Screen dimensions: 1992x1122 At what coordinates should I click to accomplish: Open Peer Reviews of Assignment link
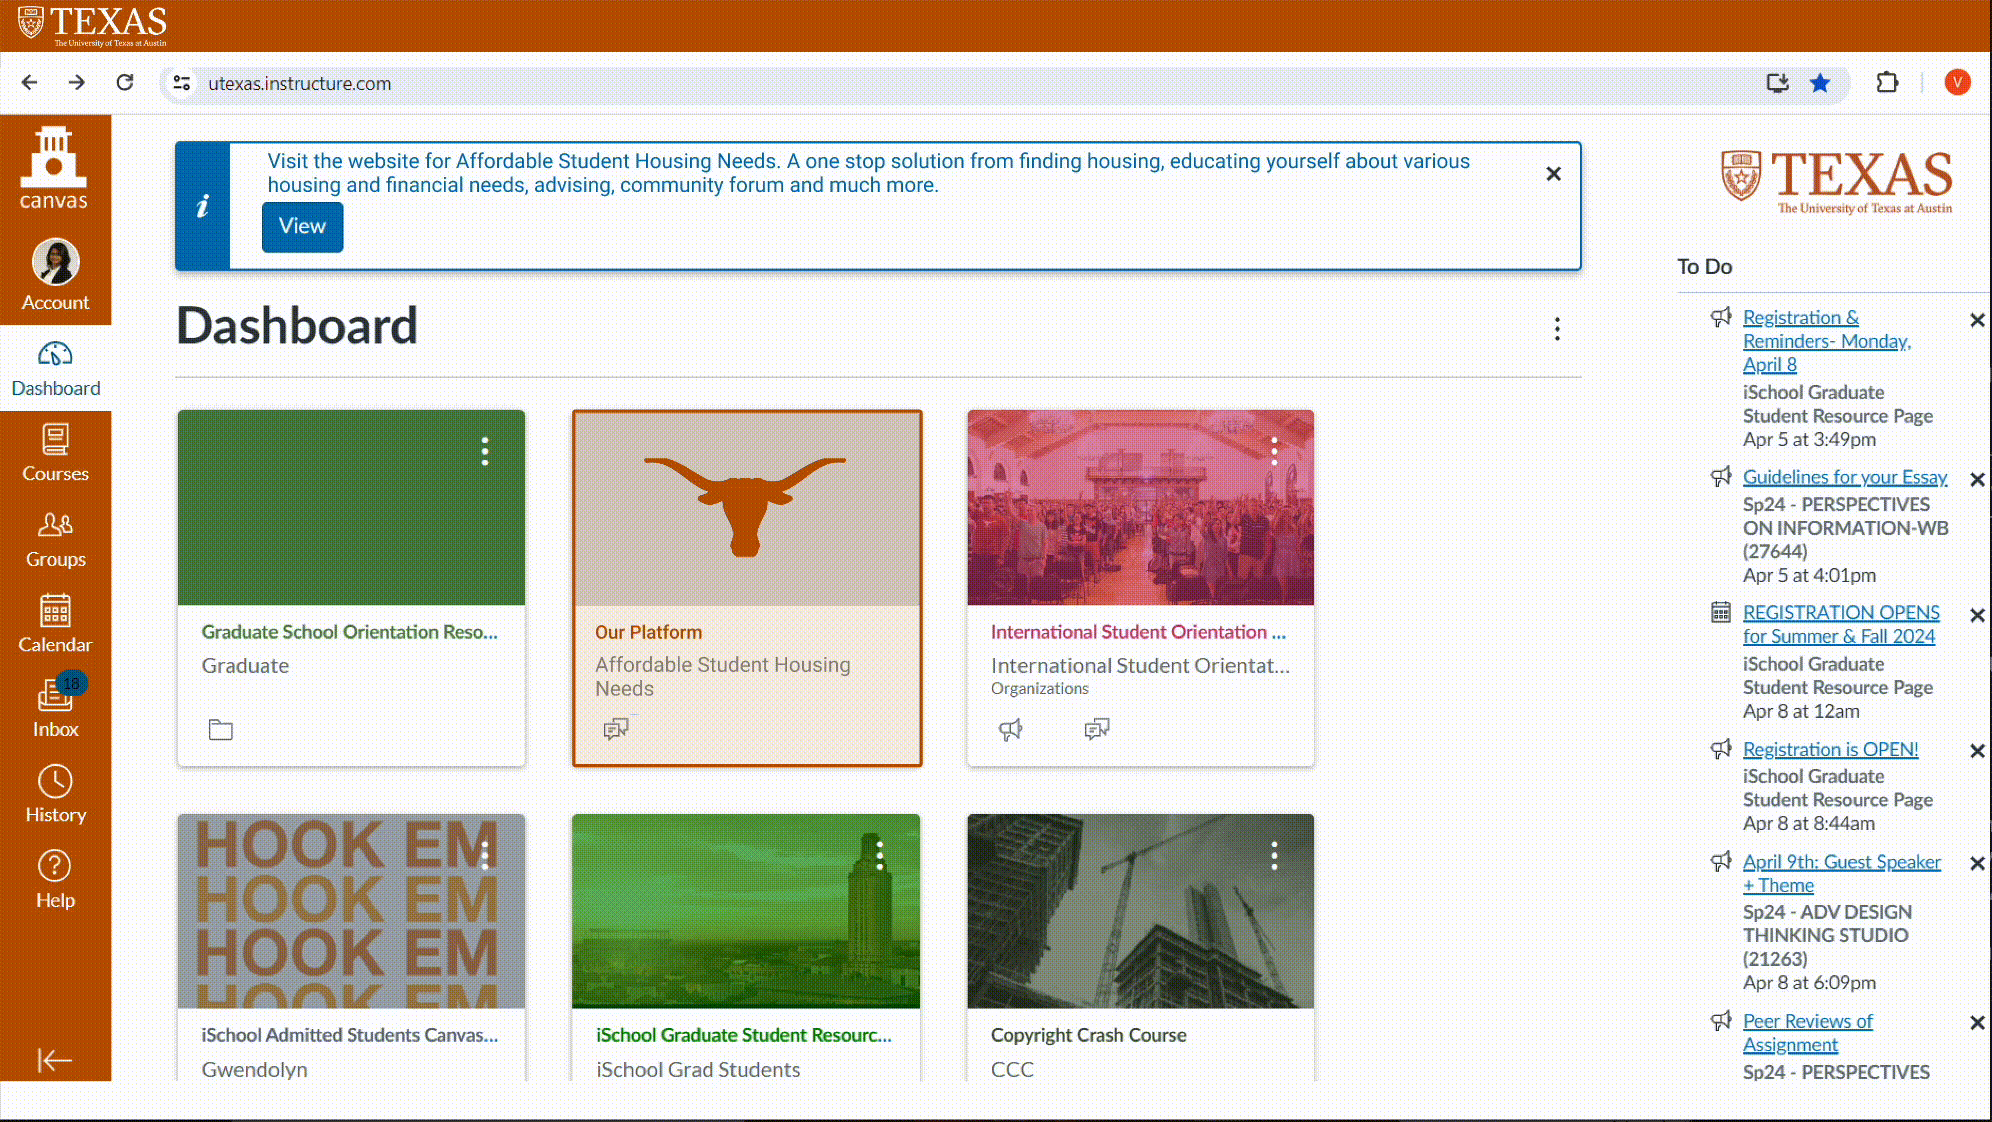(x=1807, y=1033)
